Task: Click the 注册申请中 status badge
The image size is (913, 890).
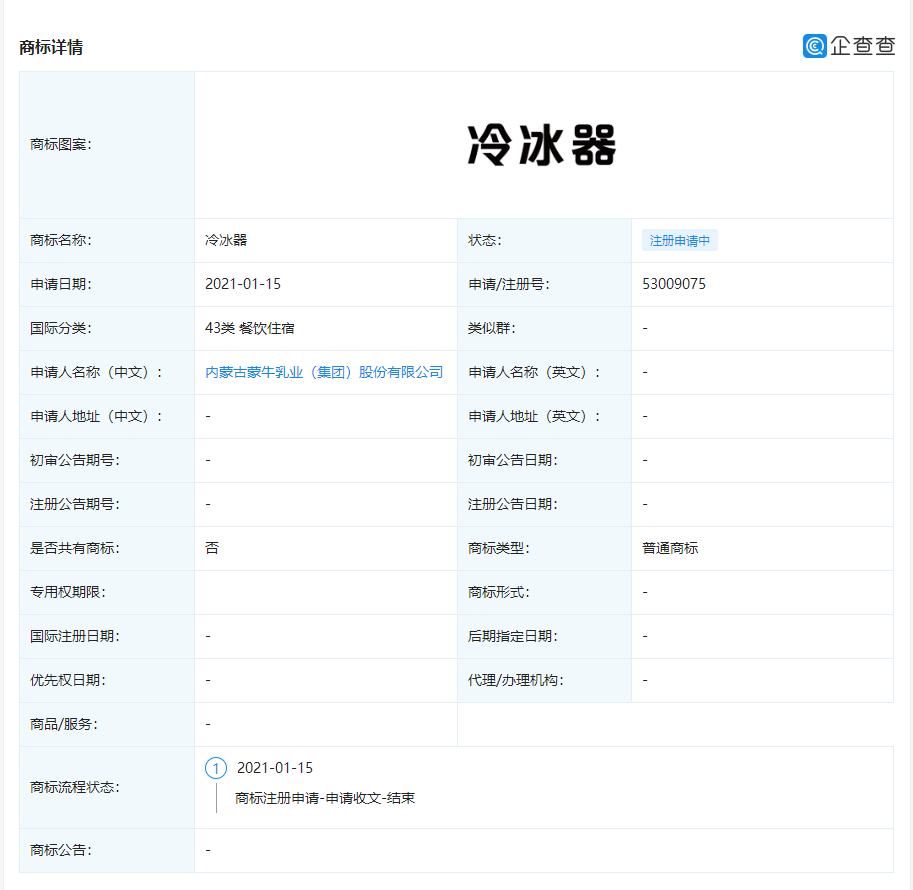Action: (x=680, y=241)
